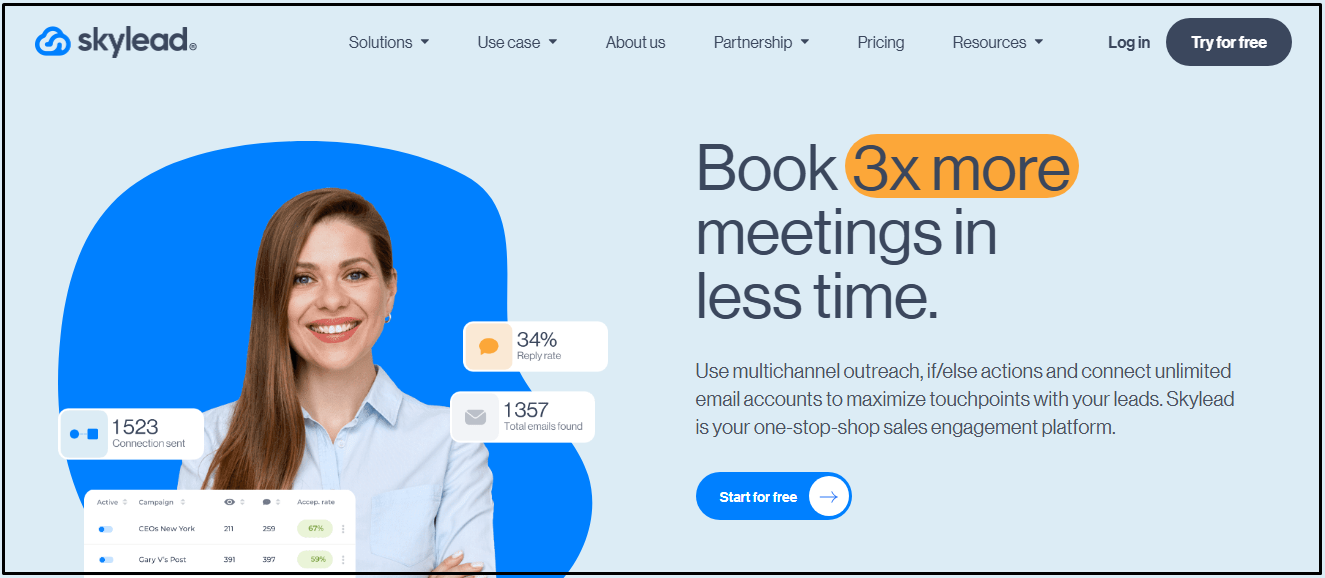Expand the Partnership dropdown menu
Viewport: 1325px width, 578px height.
click(761, 42)
